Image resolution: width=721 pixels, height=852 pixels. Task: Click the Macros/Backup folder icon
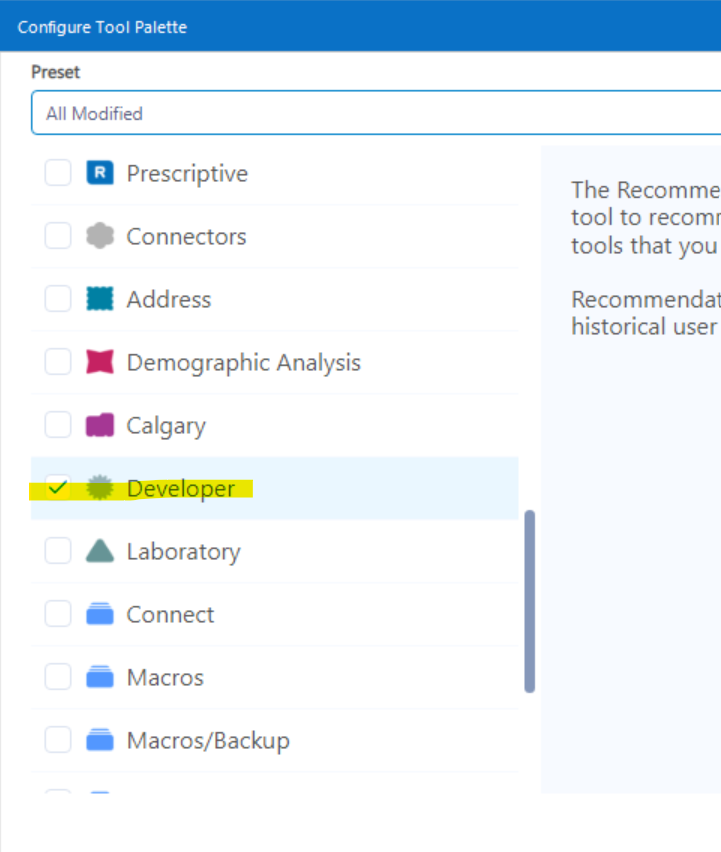(100, 740)
